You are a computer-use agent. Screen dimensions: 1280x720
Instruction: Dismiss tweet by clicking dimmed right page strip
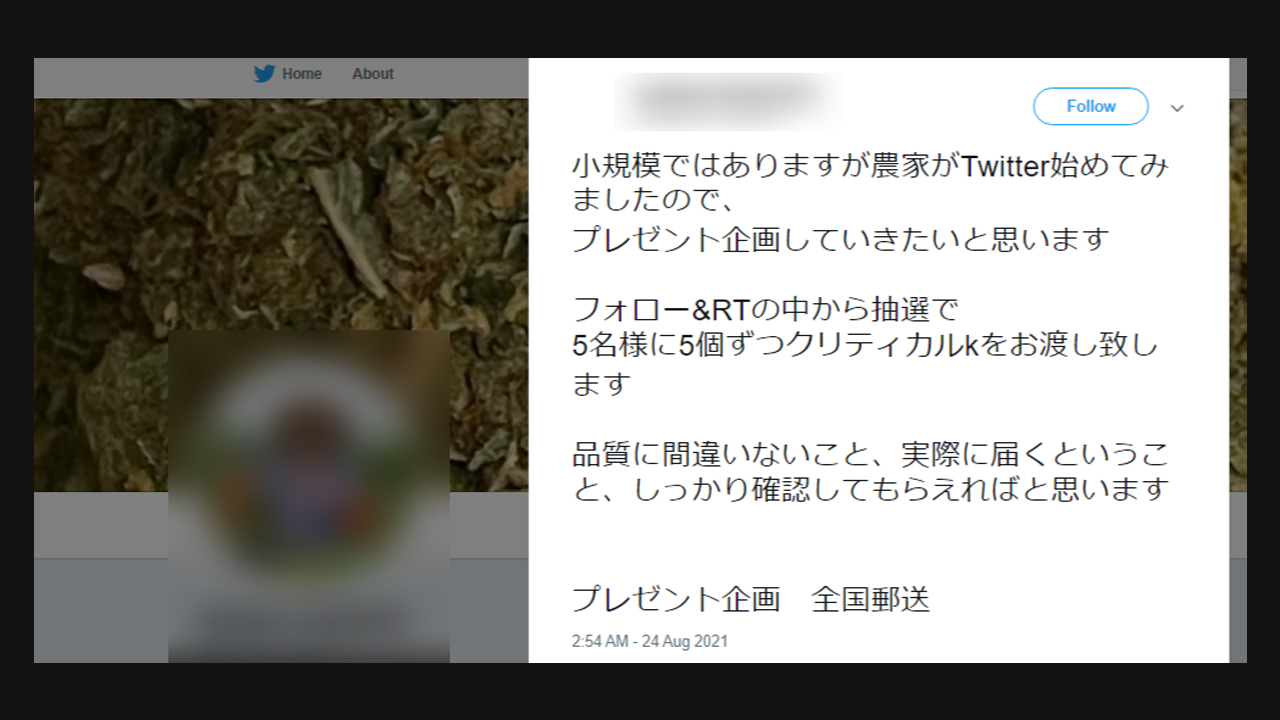coord(1238,360)
